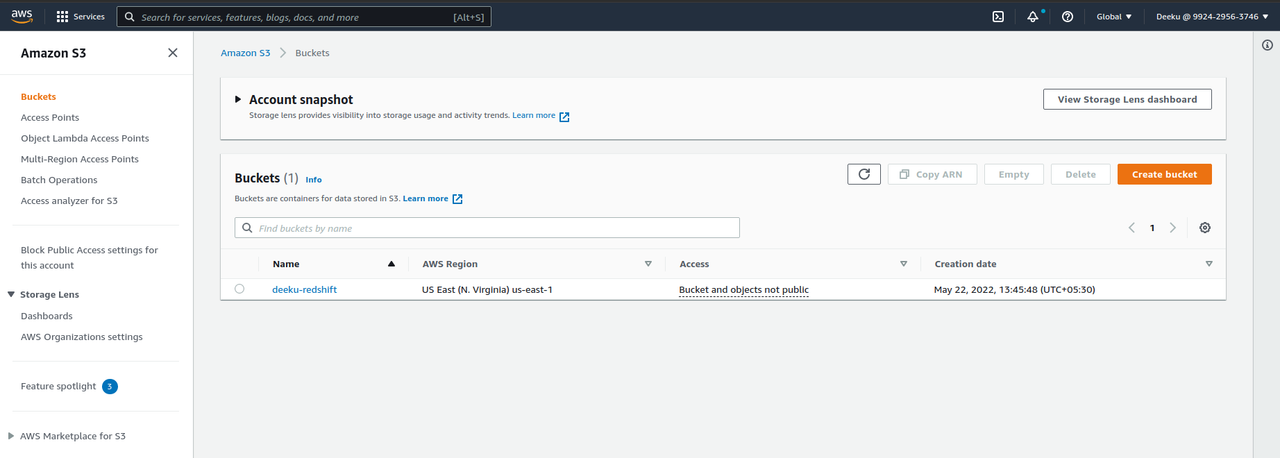Sort by Access column arrow
Image resolution: width=1280 pixels, height=458 pixels.
903,264
